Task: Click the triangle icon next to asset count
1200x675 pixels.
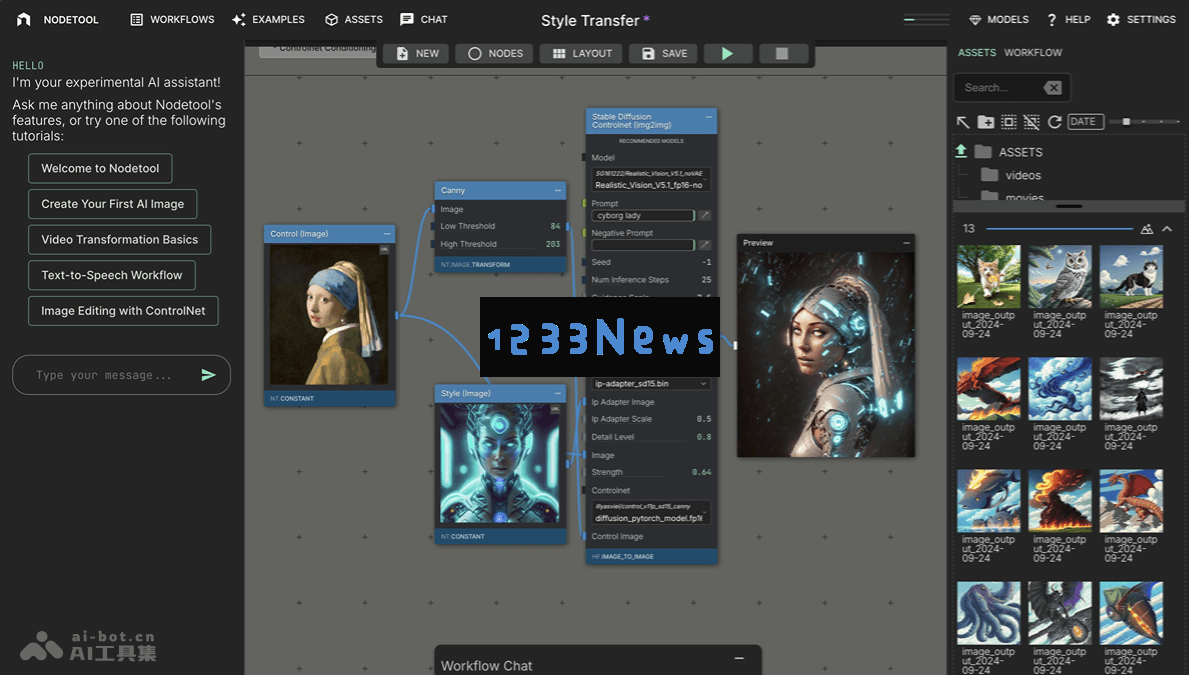Action: tap(1146, 229)
